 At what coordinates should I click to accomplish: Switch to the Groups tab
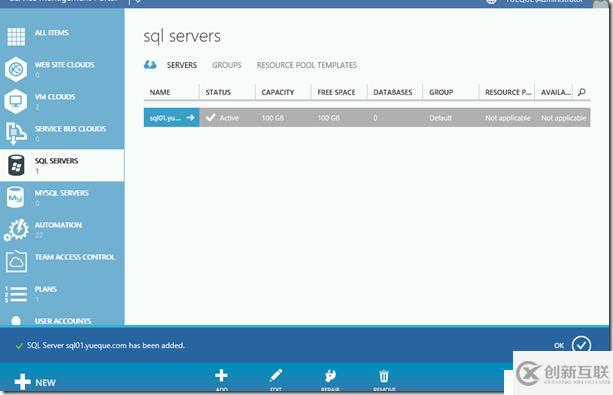point(227,65)
